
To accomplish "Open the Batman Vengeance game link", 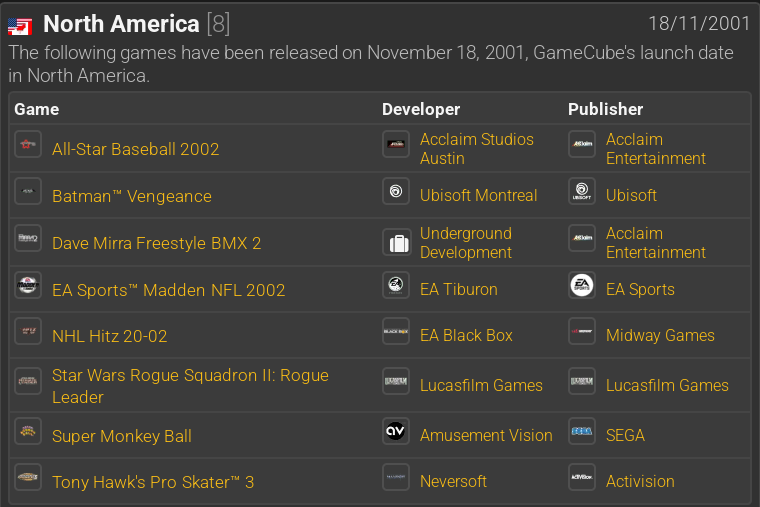I will click(131, 196).
